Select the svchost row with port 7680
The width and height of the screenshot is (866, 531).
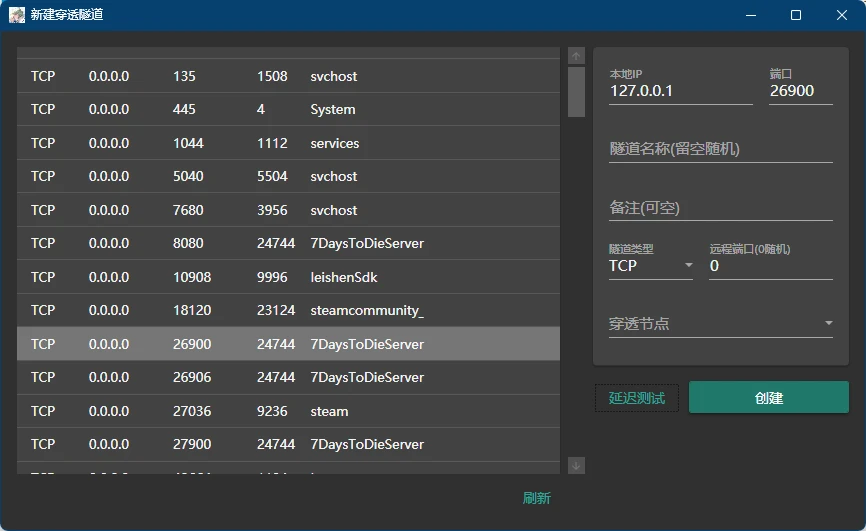pyautogui.click(x=288, y=210)
